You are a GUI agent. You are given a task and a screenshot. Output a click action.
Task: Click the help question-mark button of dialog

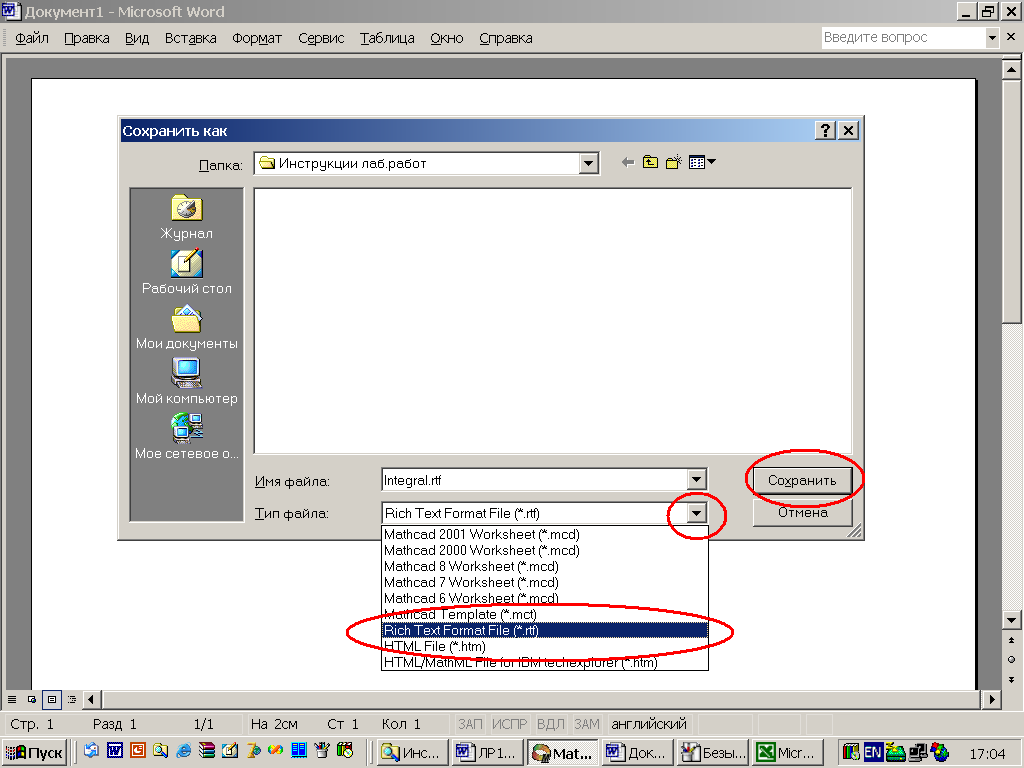coord(825,131)
